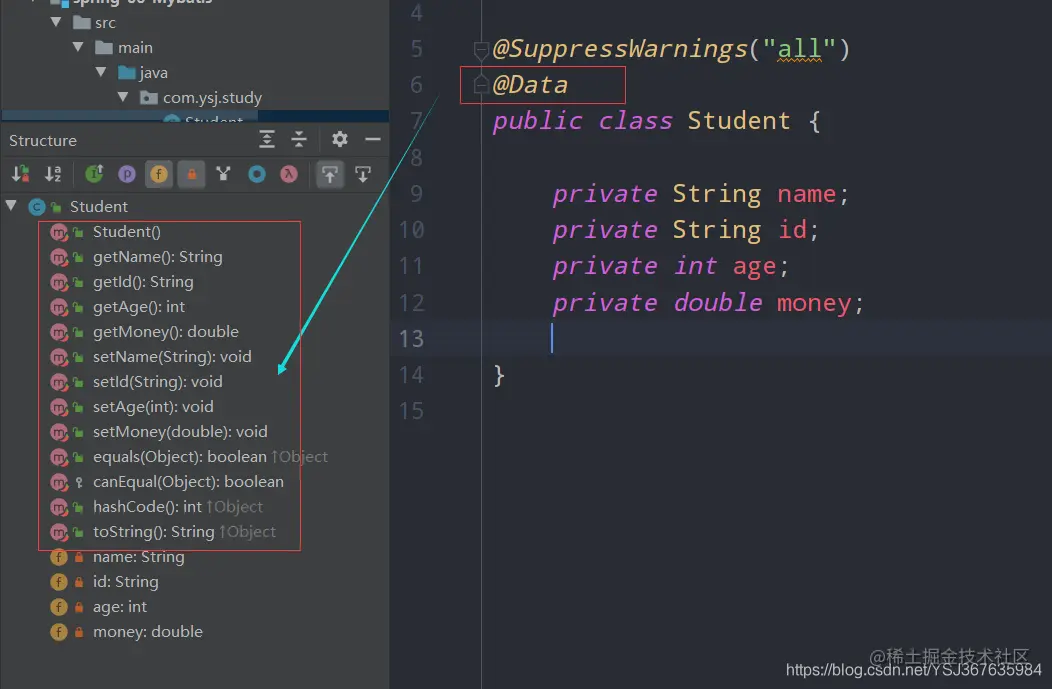This screenshot has height=689, width=1052.
Task: Toggle Show Anonymous Classes blue circle icon
Action: pos(256,174)
